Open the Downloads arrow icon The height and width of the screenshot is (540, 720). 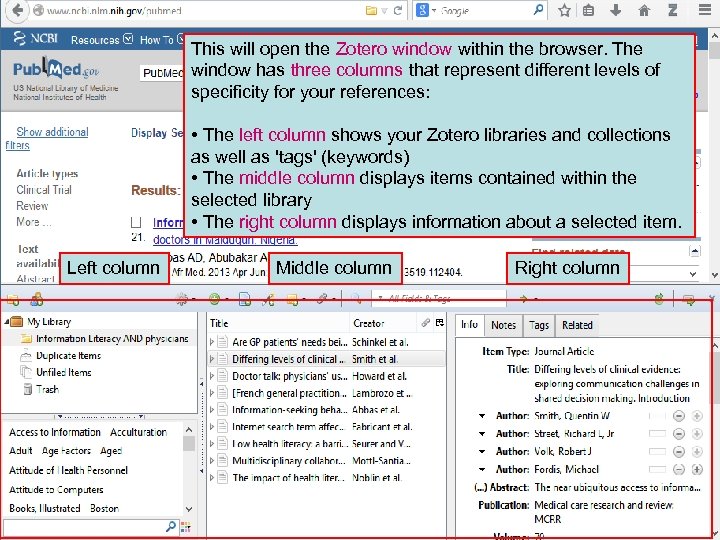click(x=615, y=10)
